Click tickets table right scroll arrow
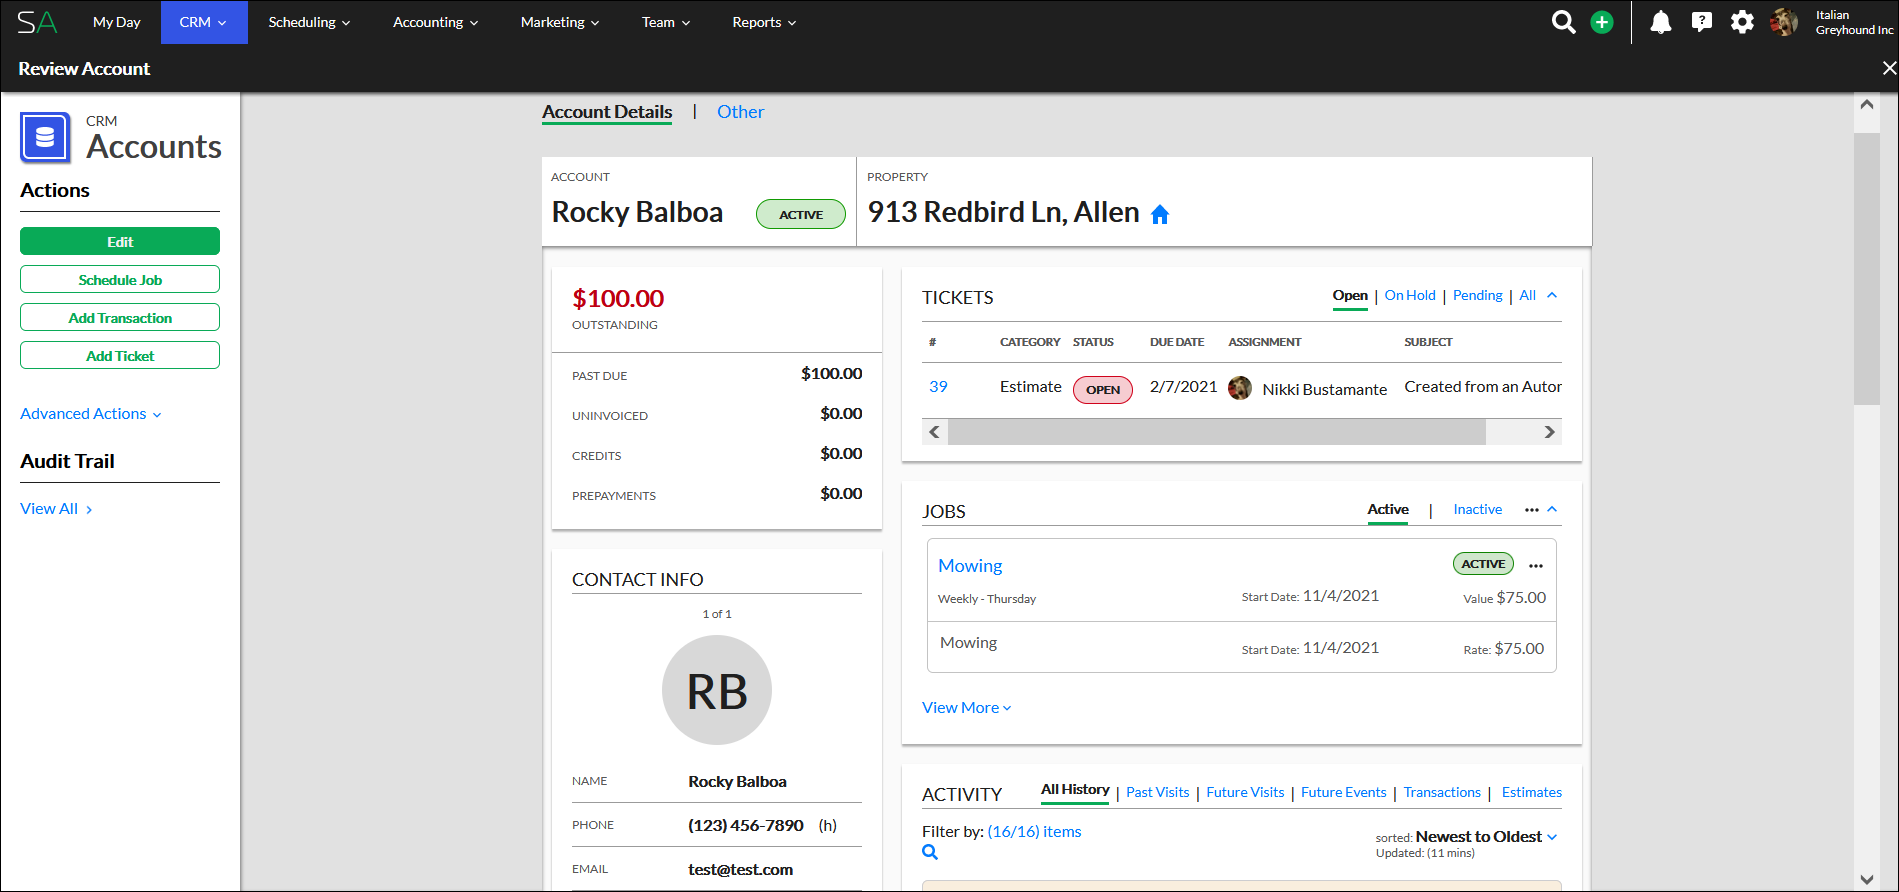 1549,432
